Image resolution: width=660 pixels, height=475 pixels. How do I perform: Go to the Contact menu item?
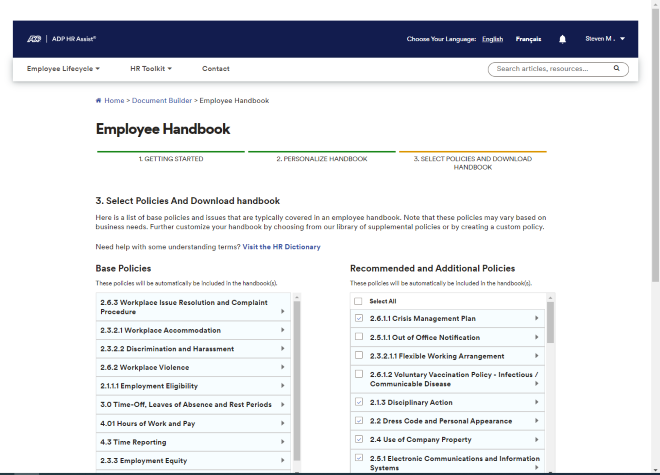click(215, 69)
